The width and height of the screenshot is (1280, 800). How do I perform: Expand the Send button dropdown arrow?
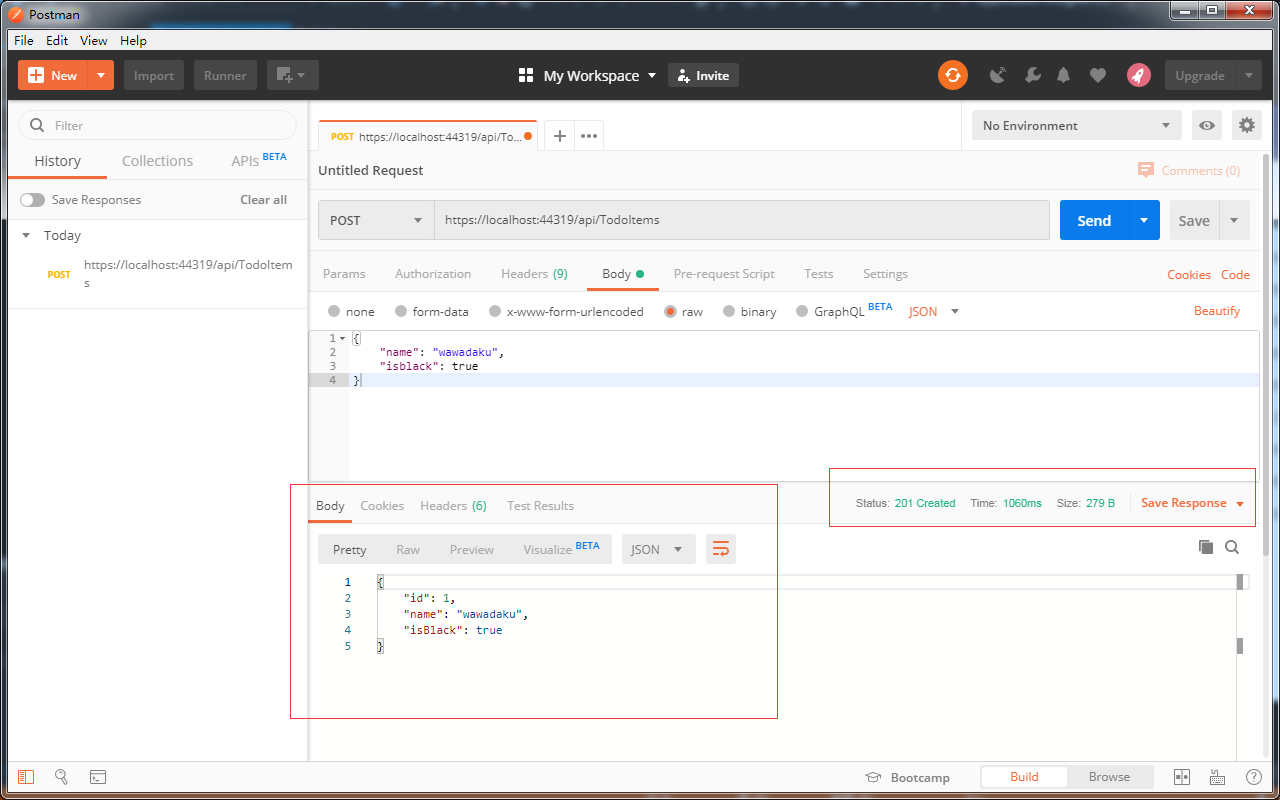(x=1144, y=220)
